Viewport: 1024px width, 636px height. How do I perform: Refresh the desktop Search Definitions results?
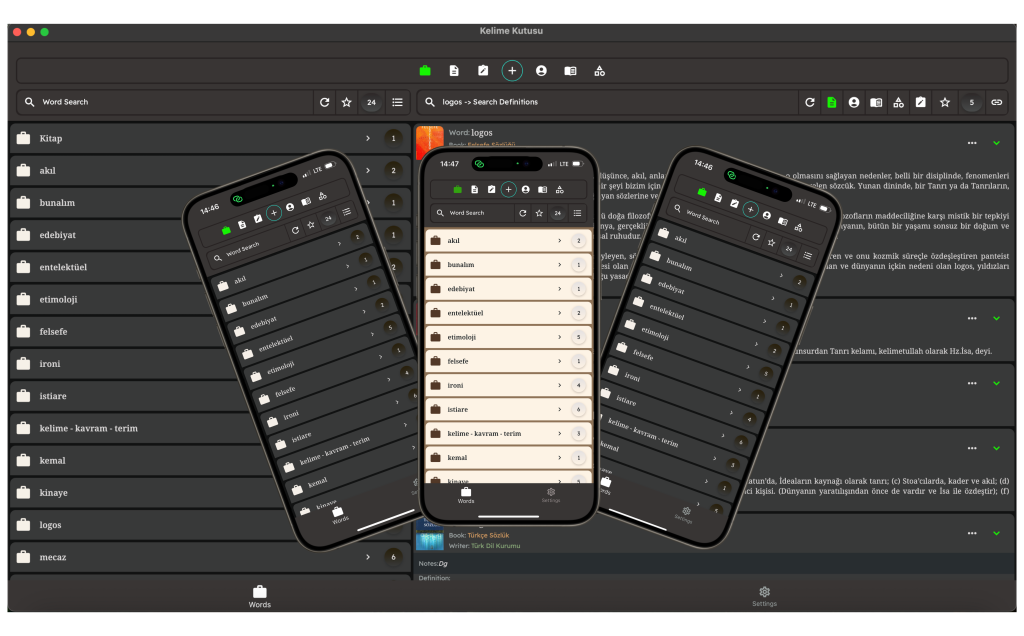coord(810,102)
